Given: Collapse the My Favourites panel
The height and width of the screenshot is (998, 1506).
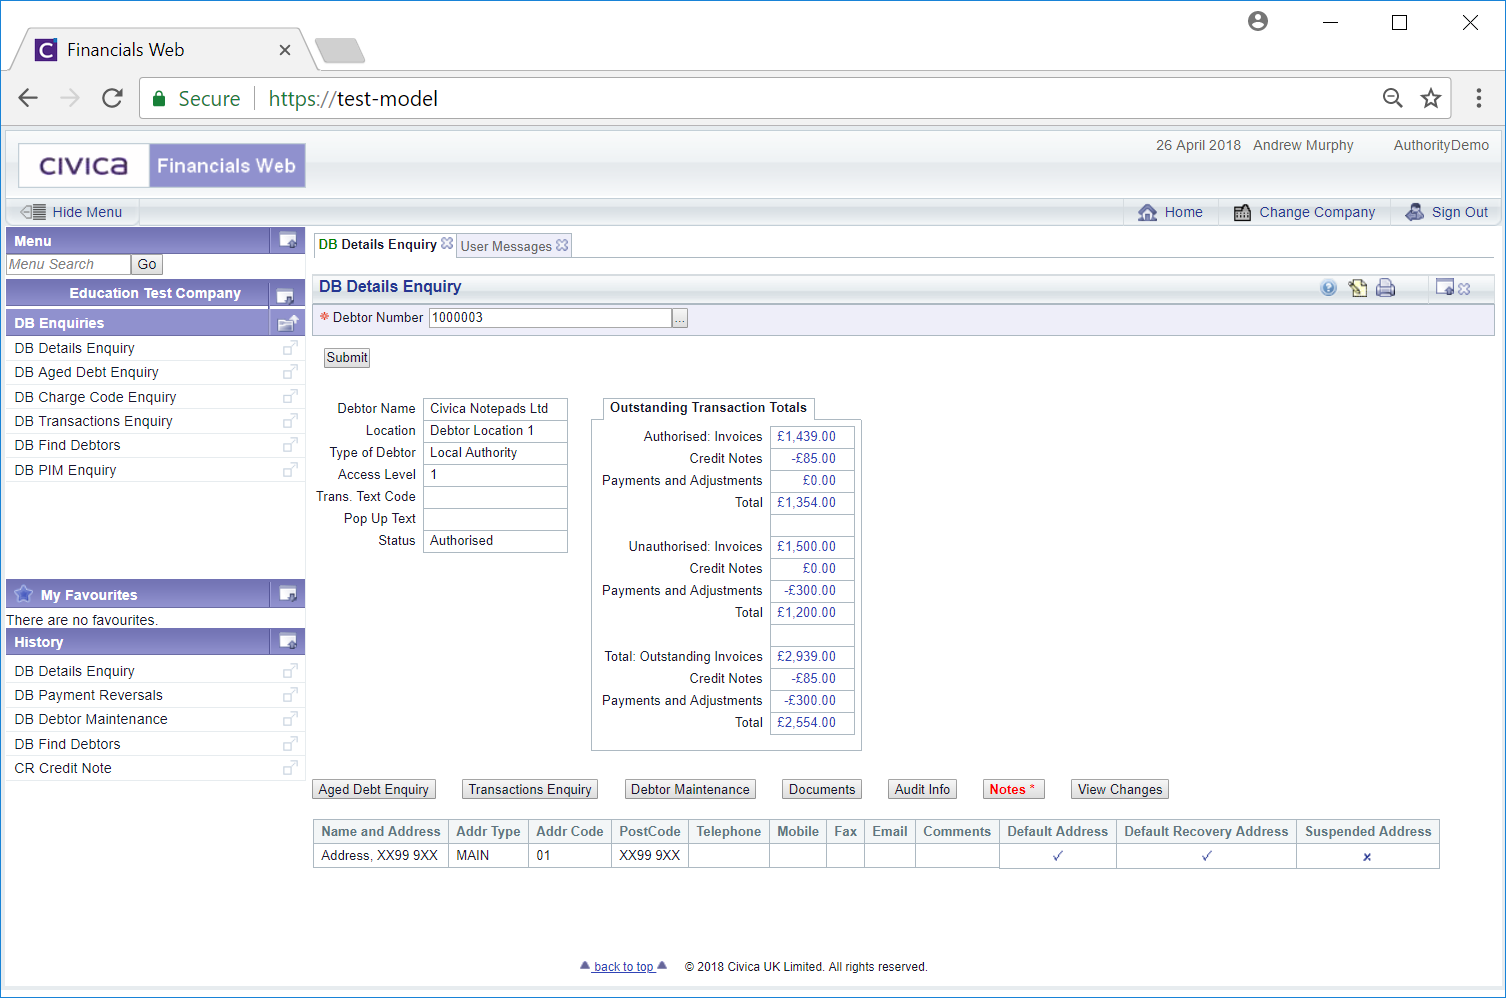Looking at the screenshot, I should 288,594.
